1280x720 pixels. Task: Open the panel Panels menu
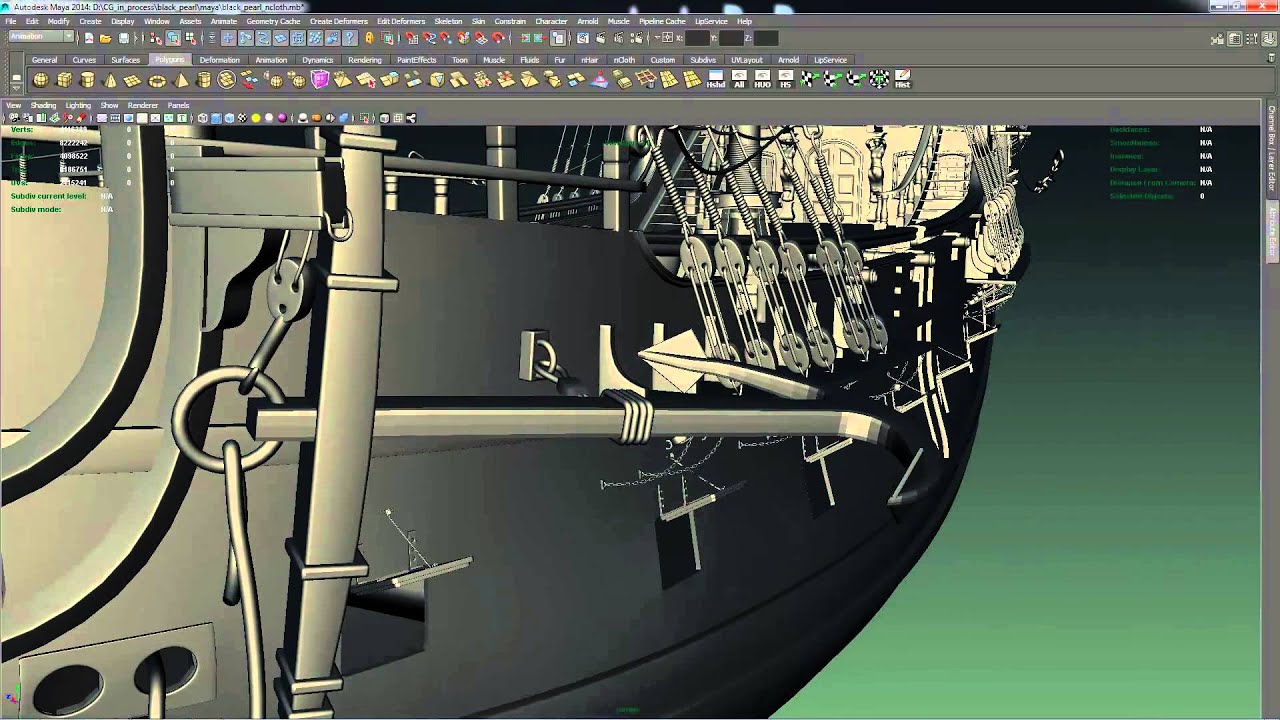(x=178, y=105)
